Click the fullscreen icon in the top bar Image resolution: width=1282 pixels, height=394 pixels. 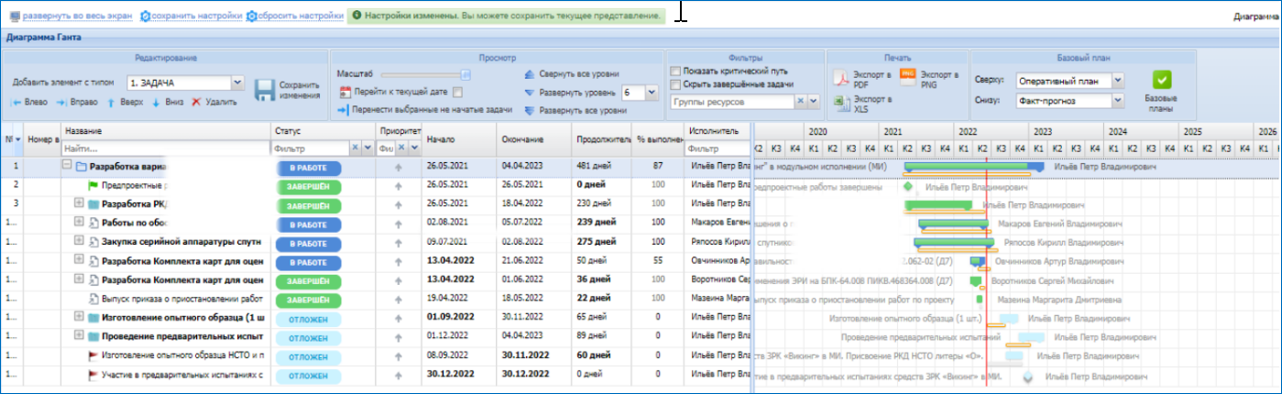(x=14, y=17)
